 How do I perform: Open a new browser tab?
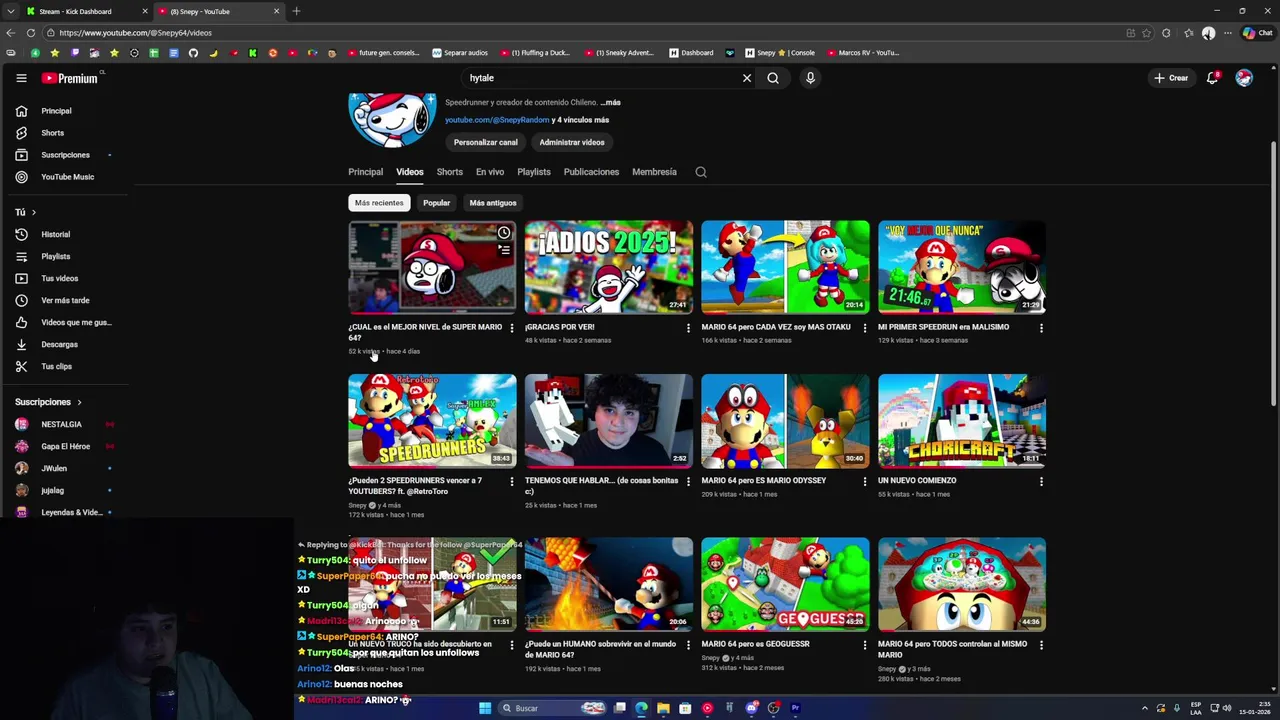296,11
